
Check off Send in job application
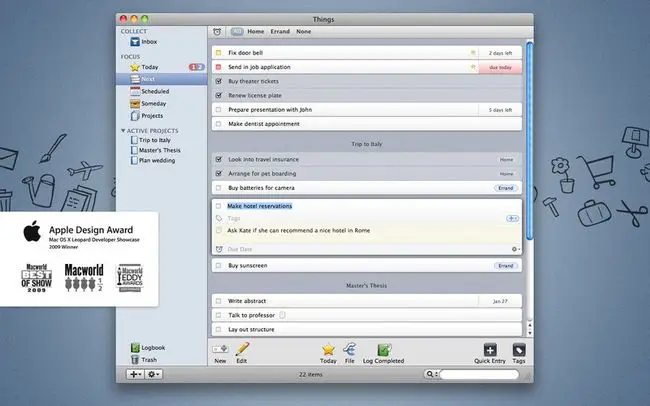[218, 67]
